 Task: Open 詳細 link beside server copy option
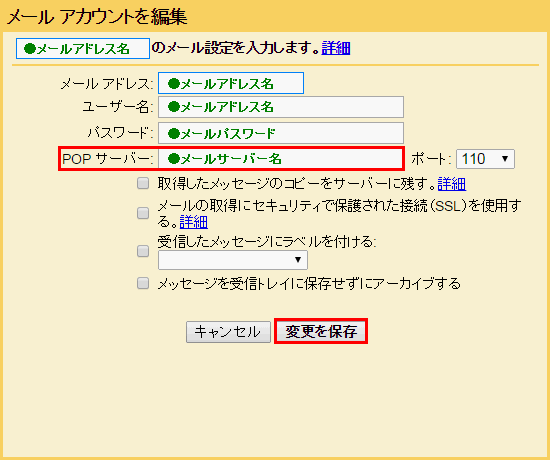coord(452,184)
